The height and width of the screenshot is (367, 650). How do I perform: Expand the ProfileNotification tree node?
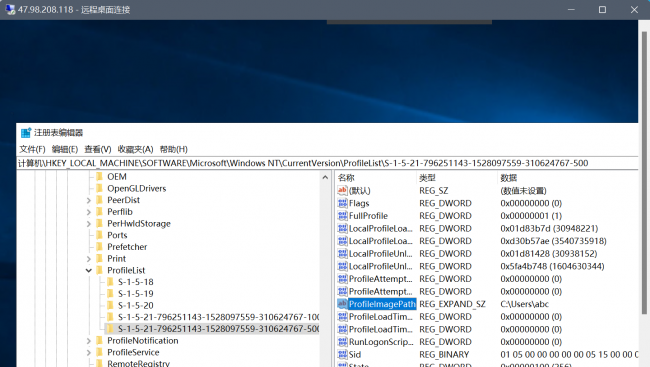89,341
